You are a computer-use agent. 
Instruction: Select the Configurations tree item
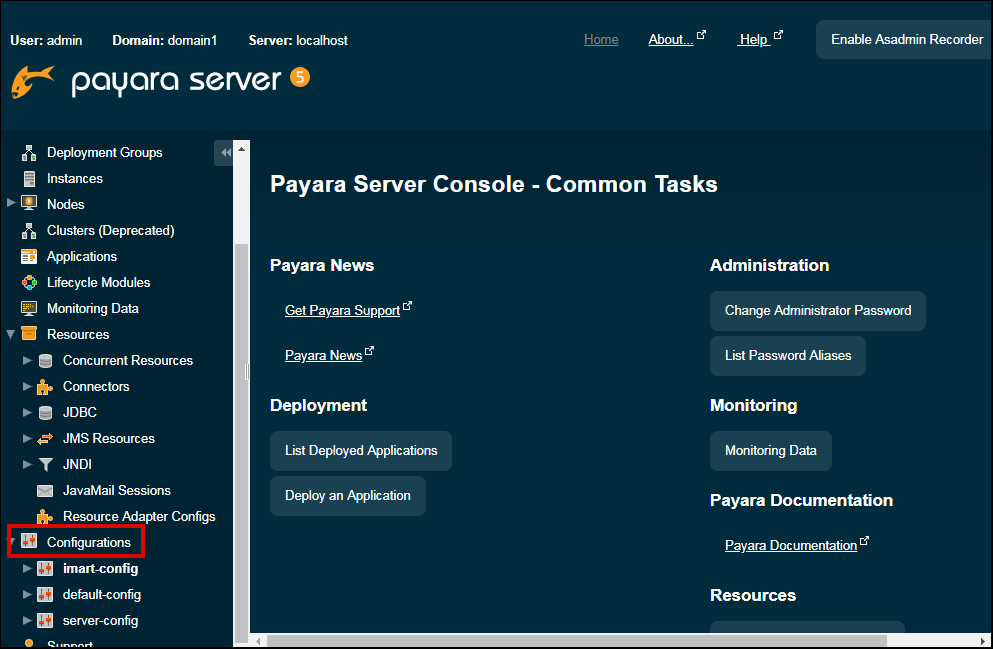pos(88,542)
